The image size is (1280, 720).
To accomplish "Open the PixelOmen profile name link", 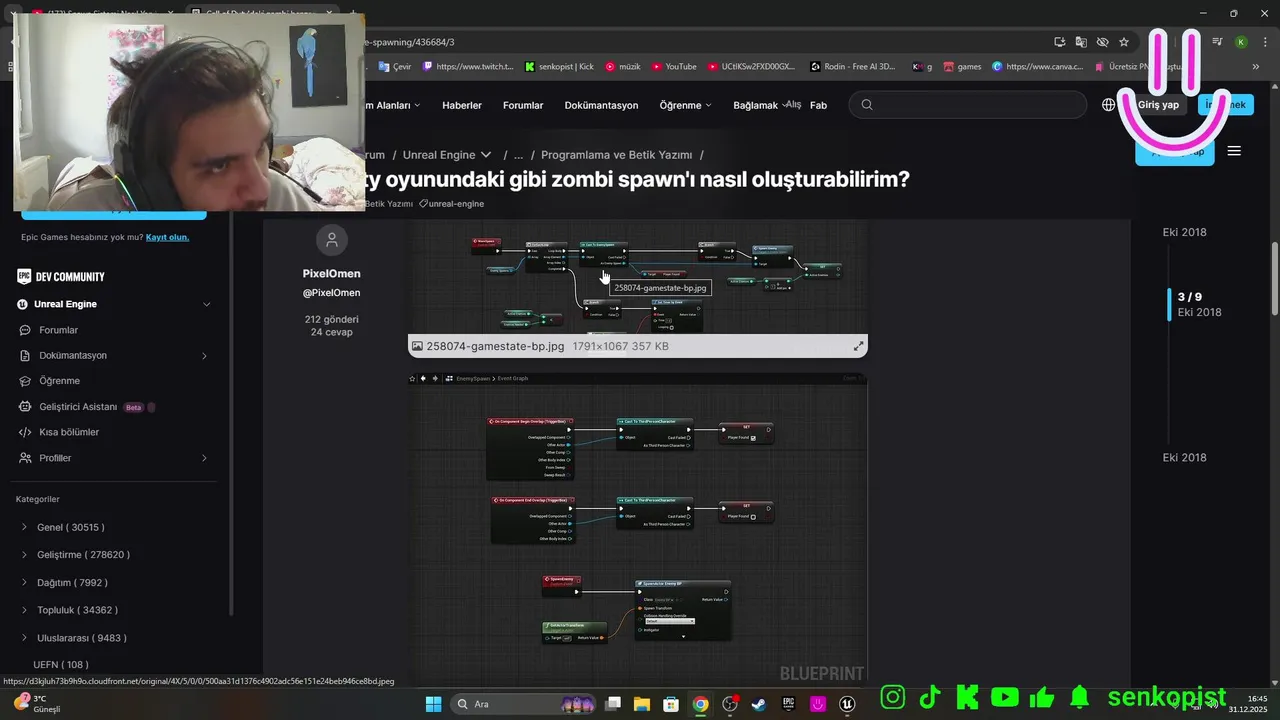I will point(332,274).
